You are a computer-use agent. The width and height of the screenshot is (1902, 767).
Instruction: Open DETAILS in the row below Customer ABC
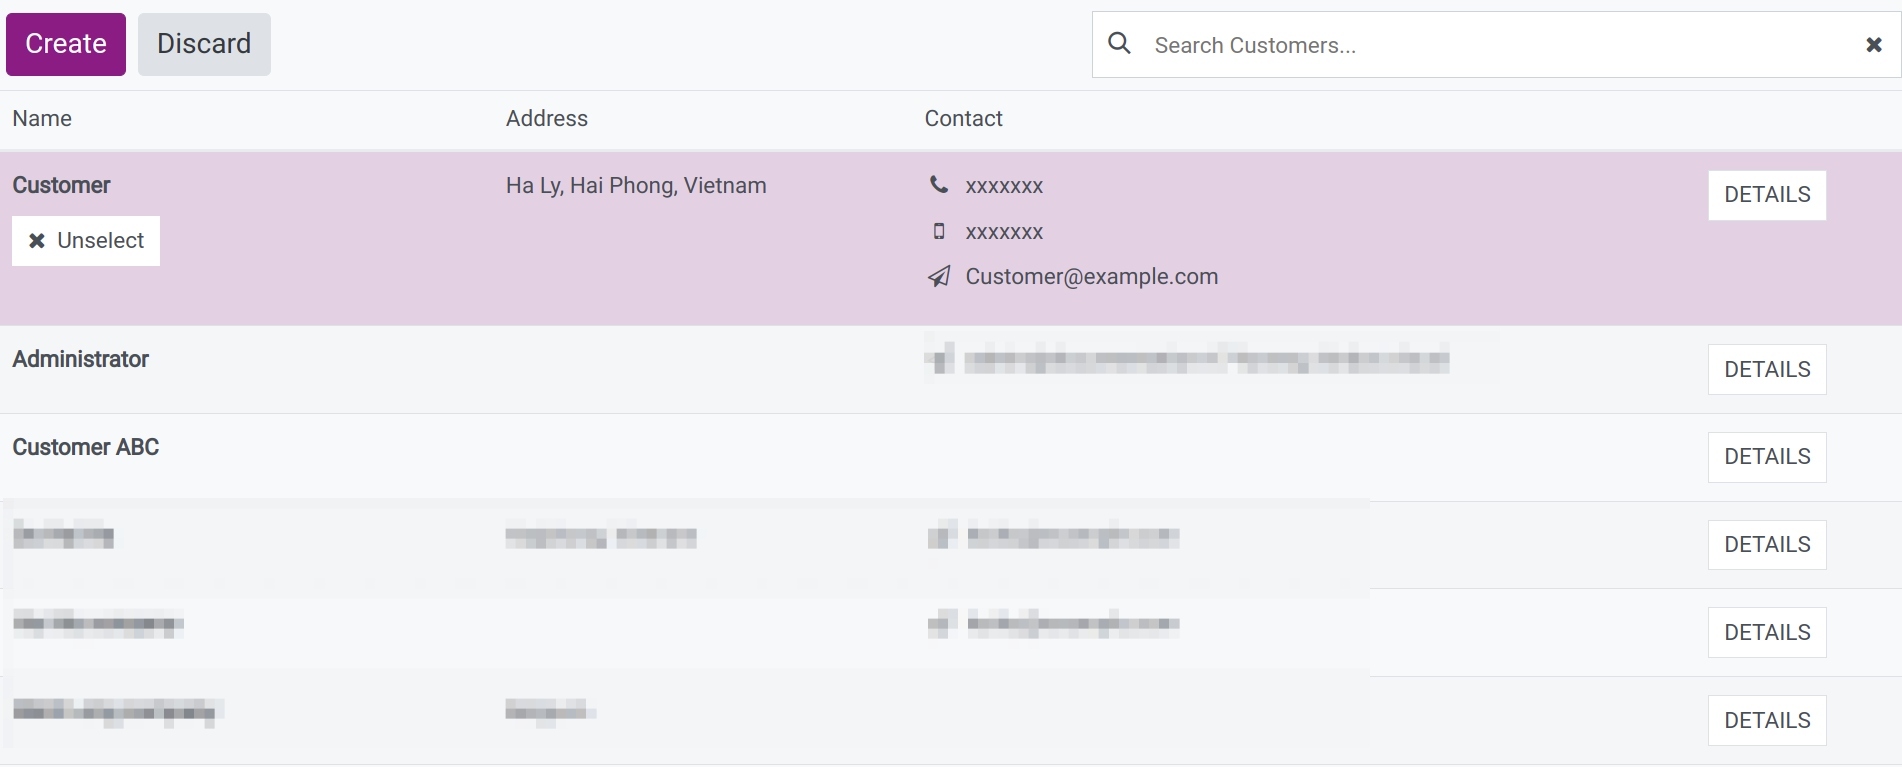pyautogui.click(x=1767, y=545)
